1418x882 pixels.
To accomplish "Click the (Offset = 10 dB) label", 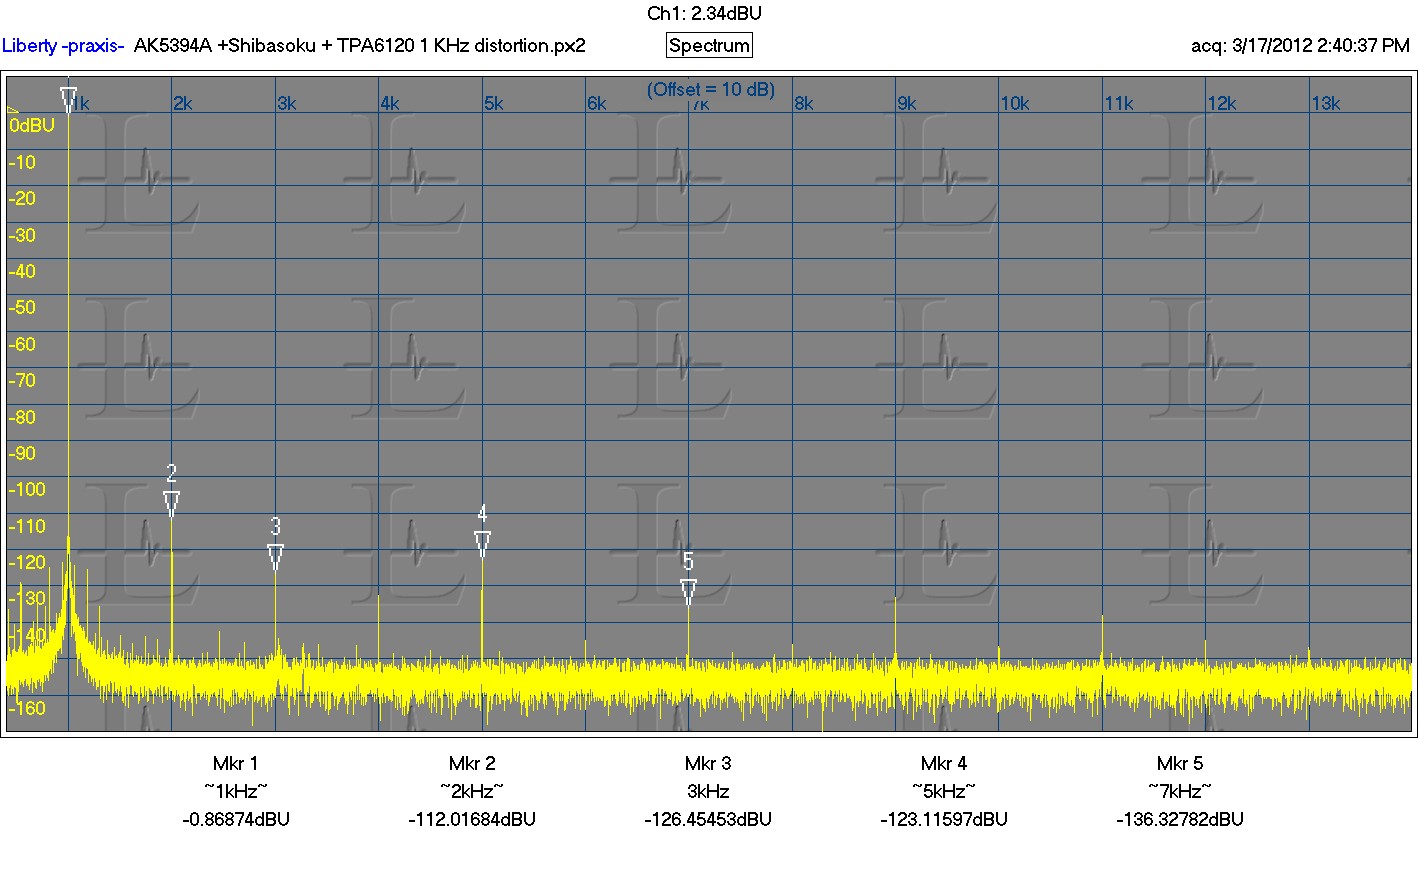I will click(711, 89).
